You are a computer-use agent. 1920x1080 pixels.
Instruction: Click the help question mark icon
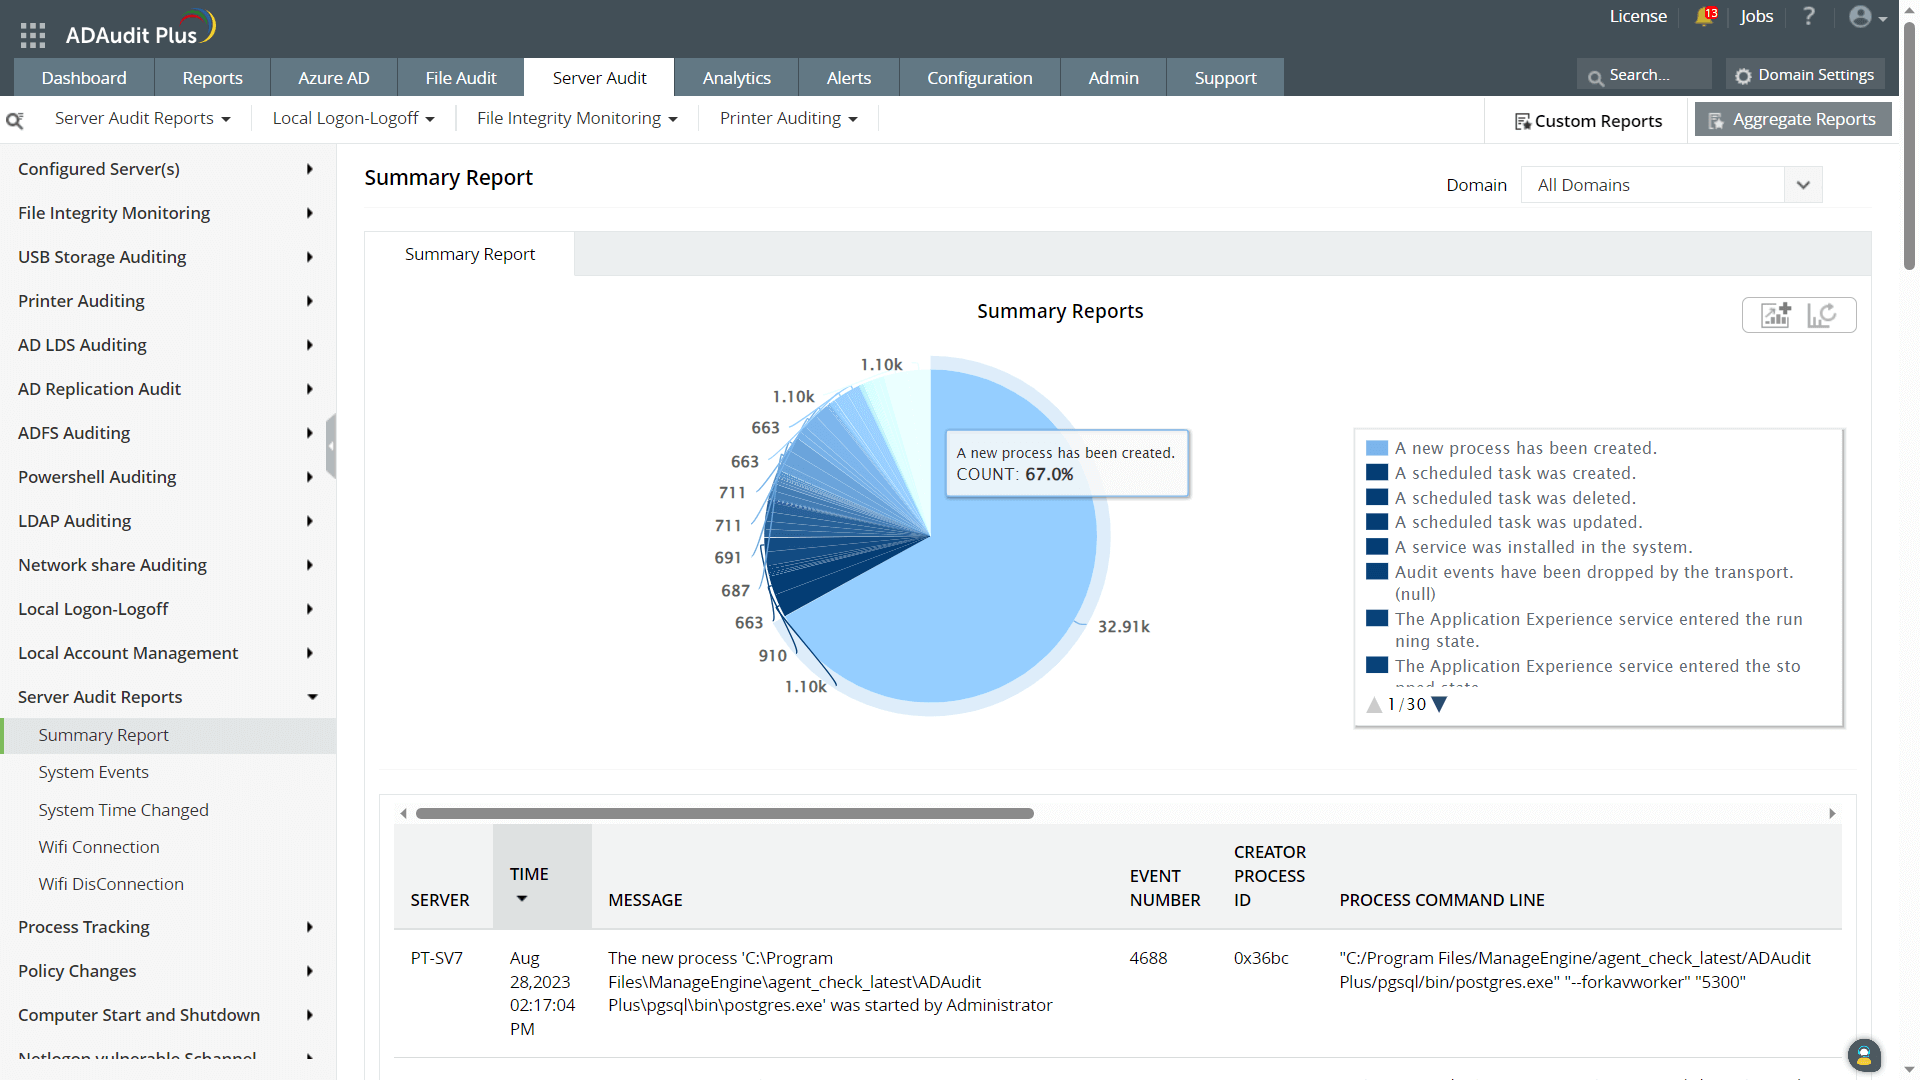click(x=1808, y=16)
